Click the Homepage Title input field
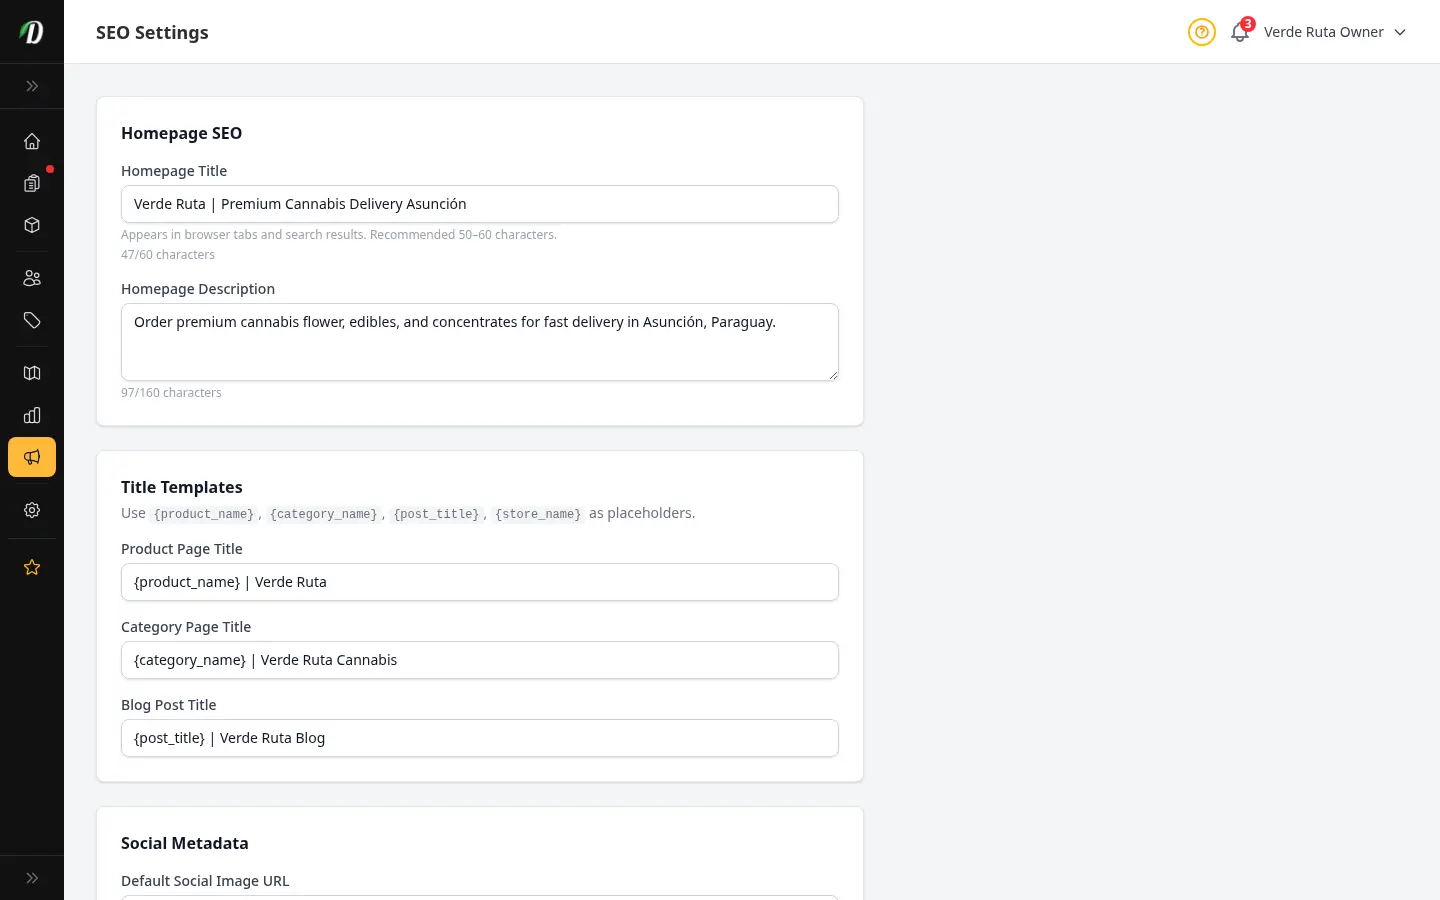1440x900 pixels. coord(480,204)
